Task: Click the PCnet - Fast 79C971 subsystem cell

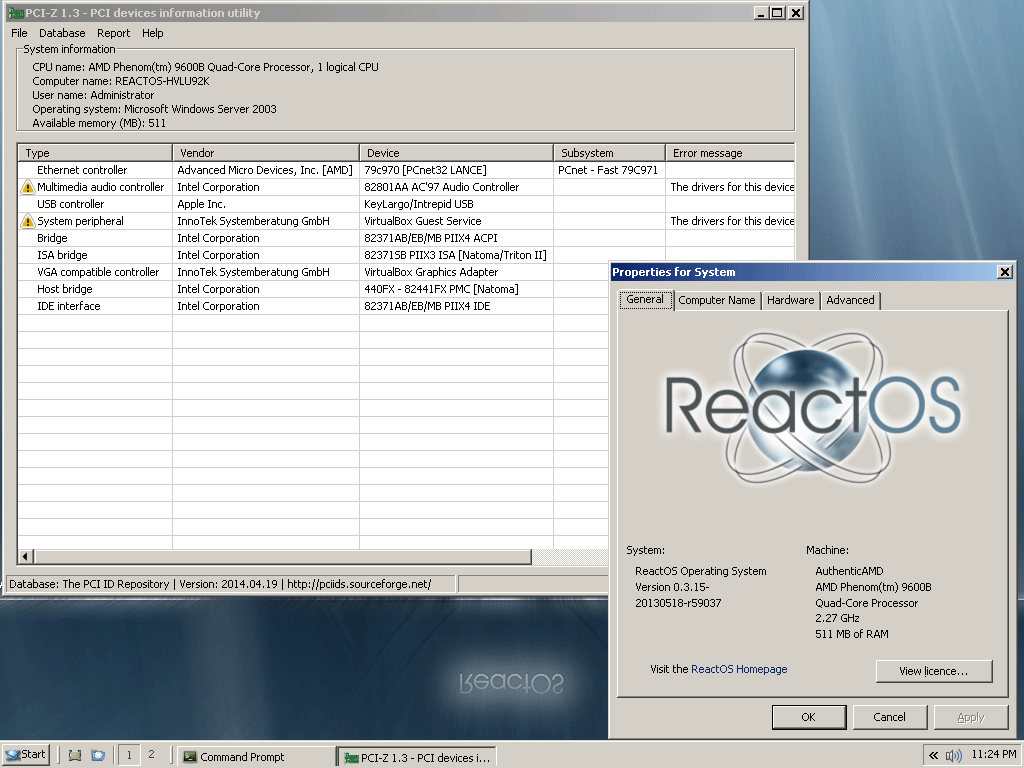Action: (608, 170)
